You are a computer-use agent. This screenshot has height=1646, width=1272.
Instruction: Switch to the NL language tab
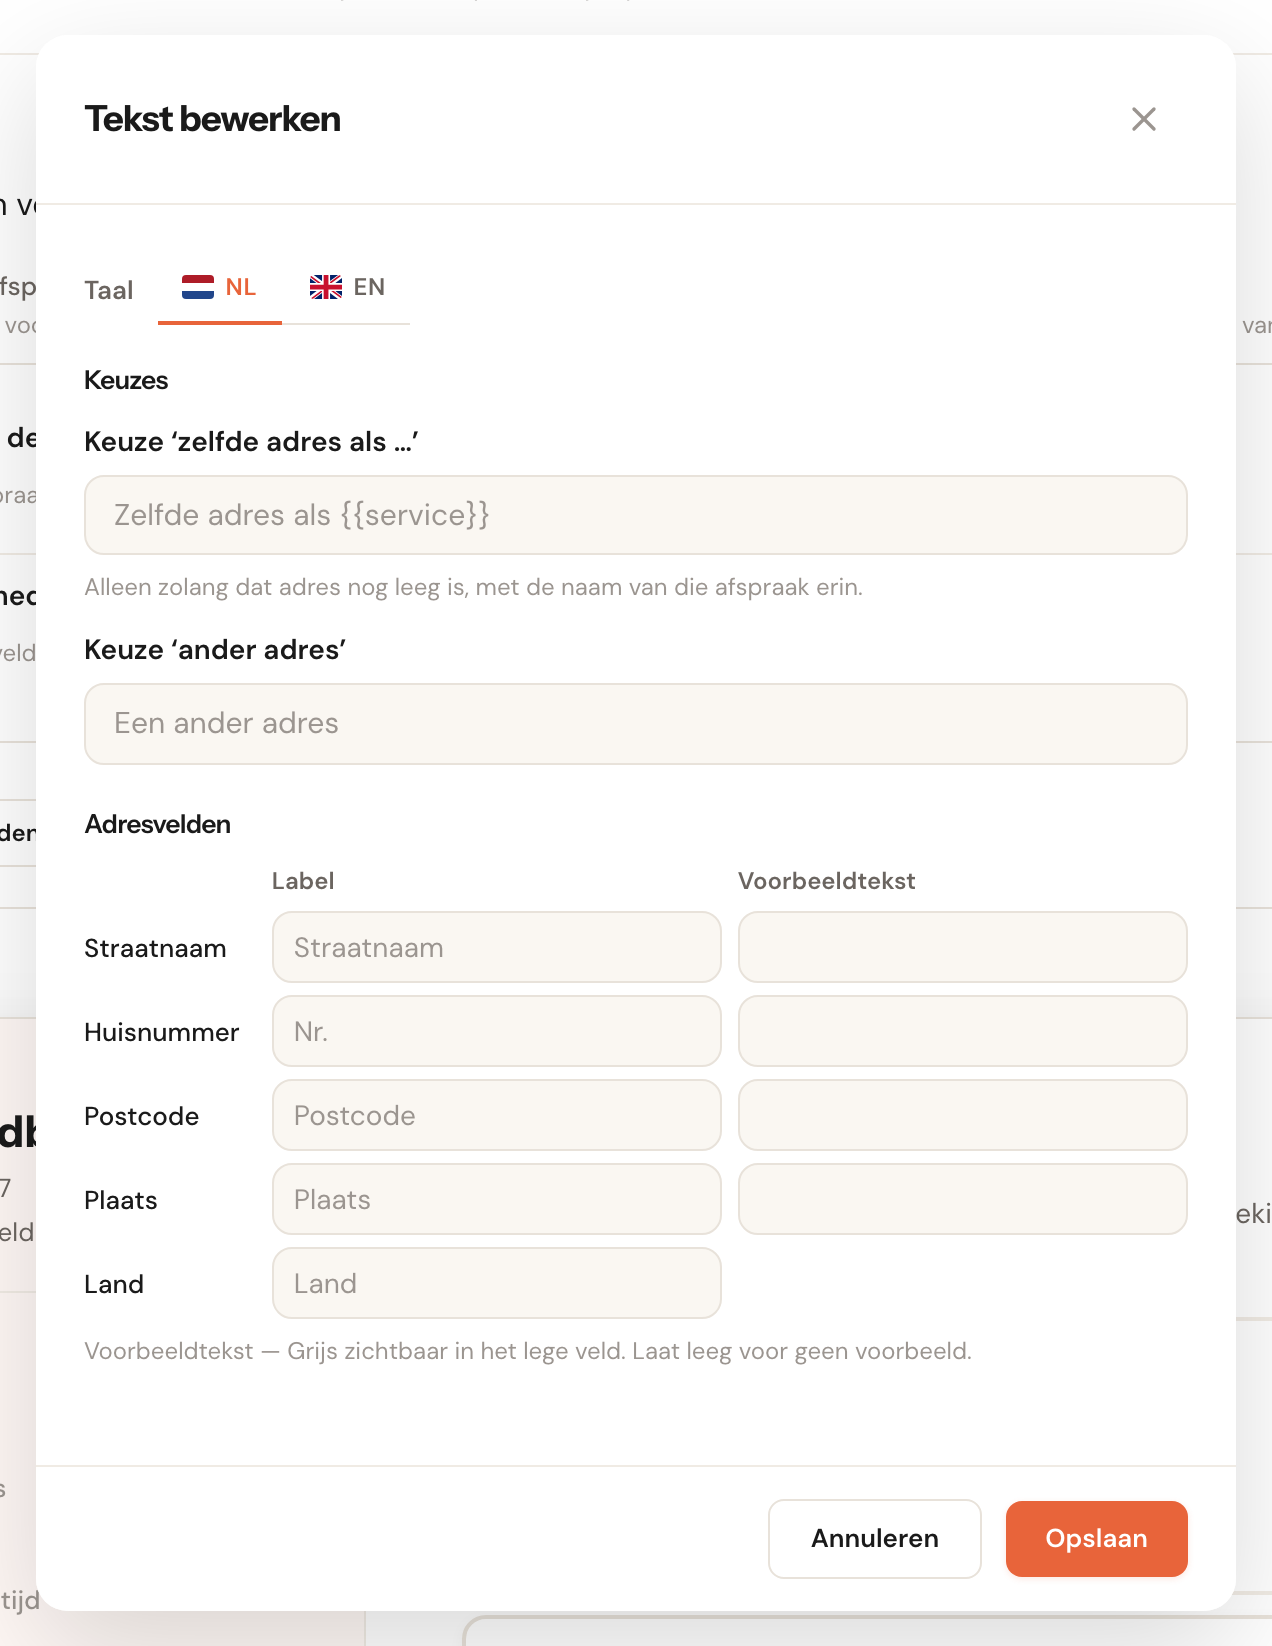tap(220, 288)
